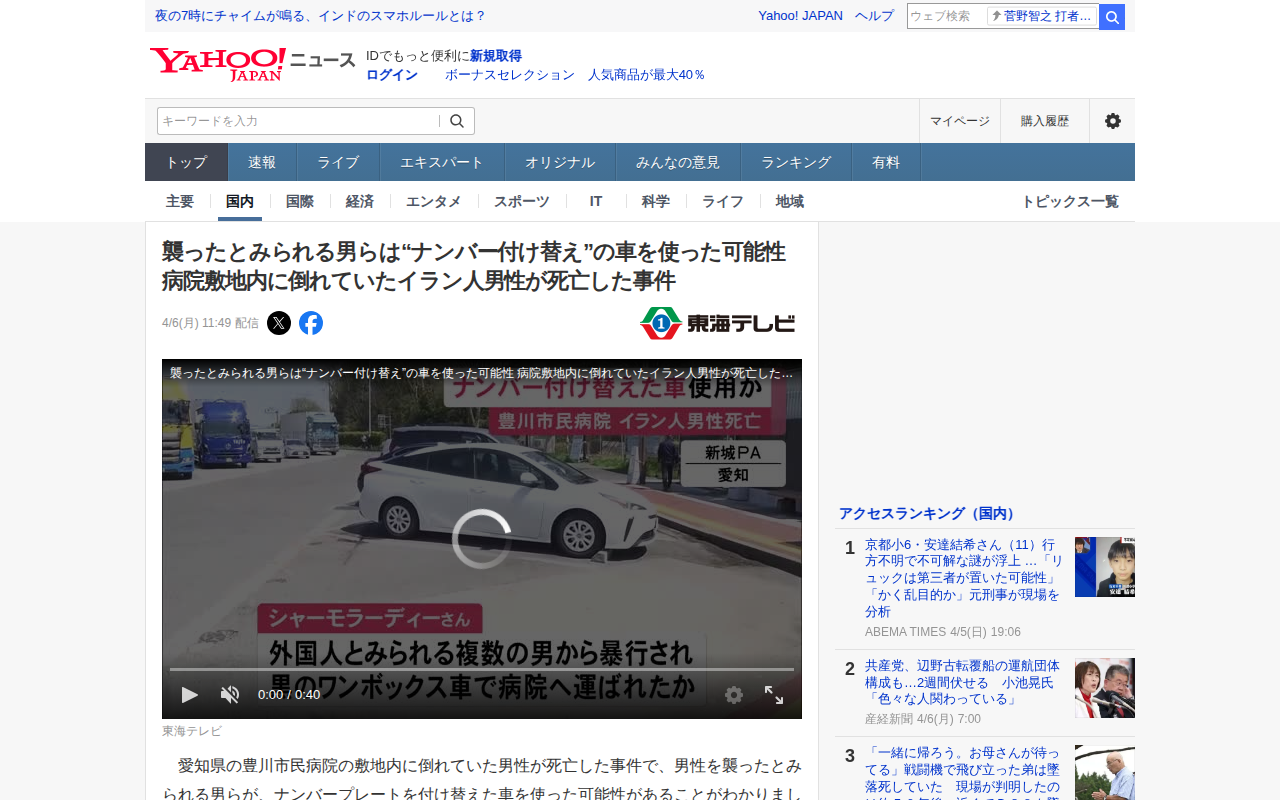
Task: Open ranking 1 article about 安達結希さん
Action: 962,578
